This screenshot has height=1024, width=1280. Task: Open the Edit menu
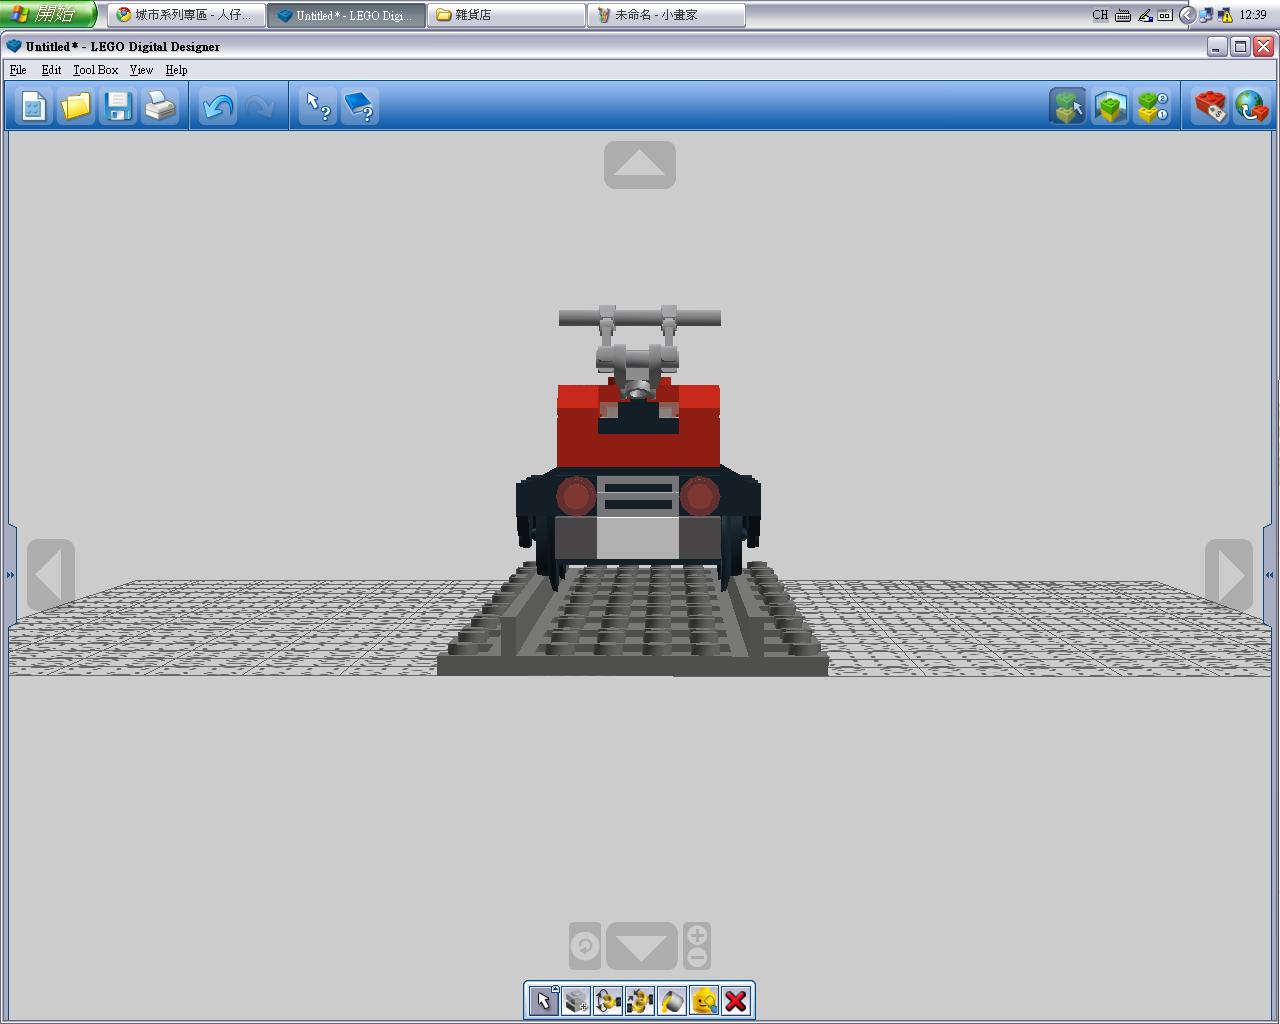coord(51,70)
